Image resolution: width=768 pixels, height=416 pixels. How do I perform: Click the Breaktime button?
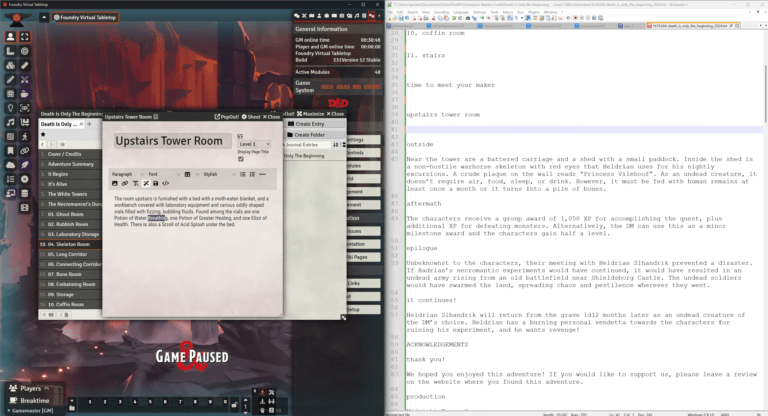tap(30, 400)
